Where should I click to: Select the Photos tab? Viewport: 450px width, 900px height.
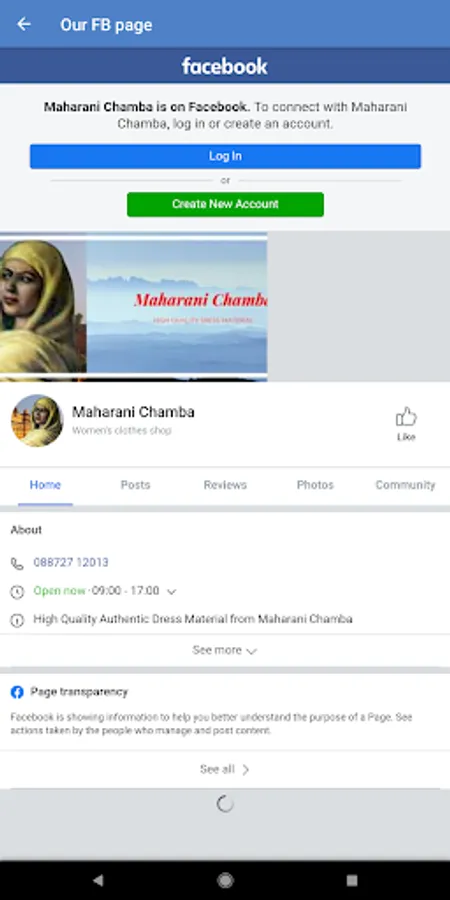(315, 485)
